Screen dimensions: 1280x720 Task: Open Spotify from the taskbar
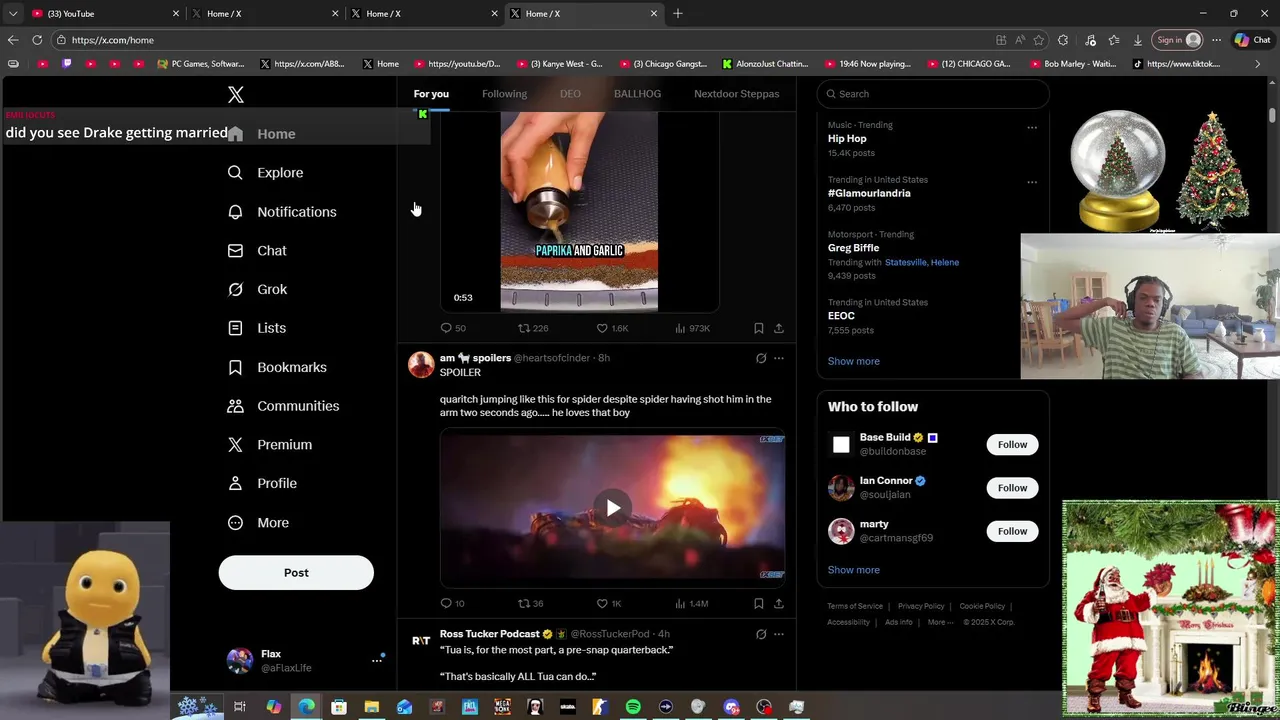click(633, 707)
